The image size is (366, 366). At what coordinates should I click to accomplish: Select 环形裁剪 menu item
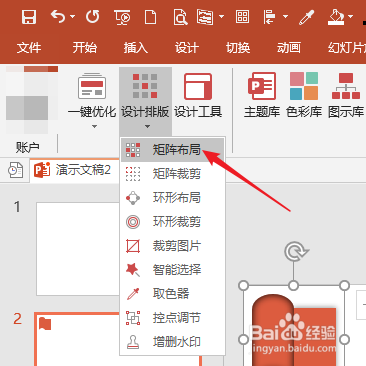click(172, 222)
